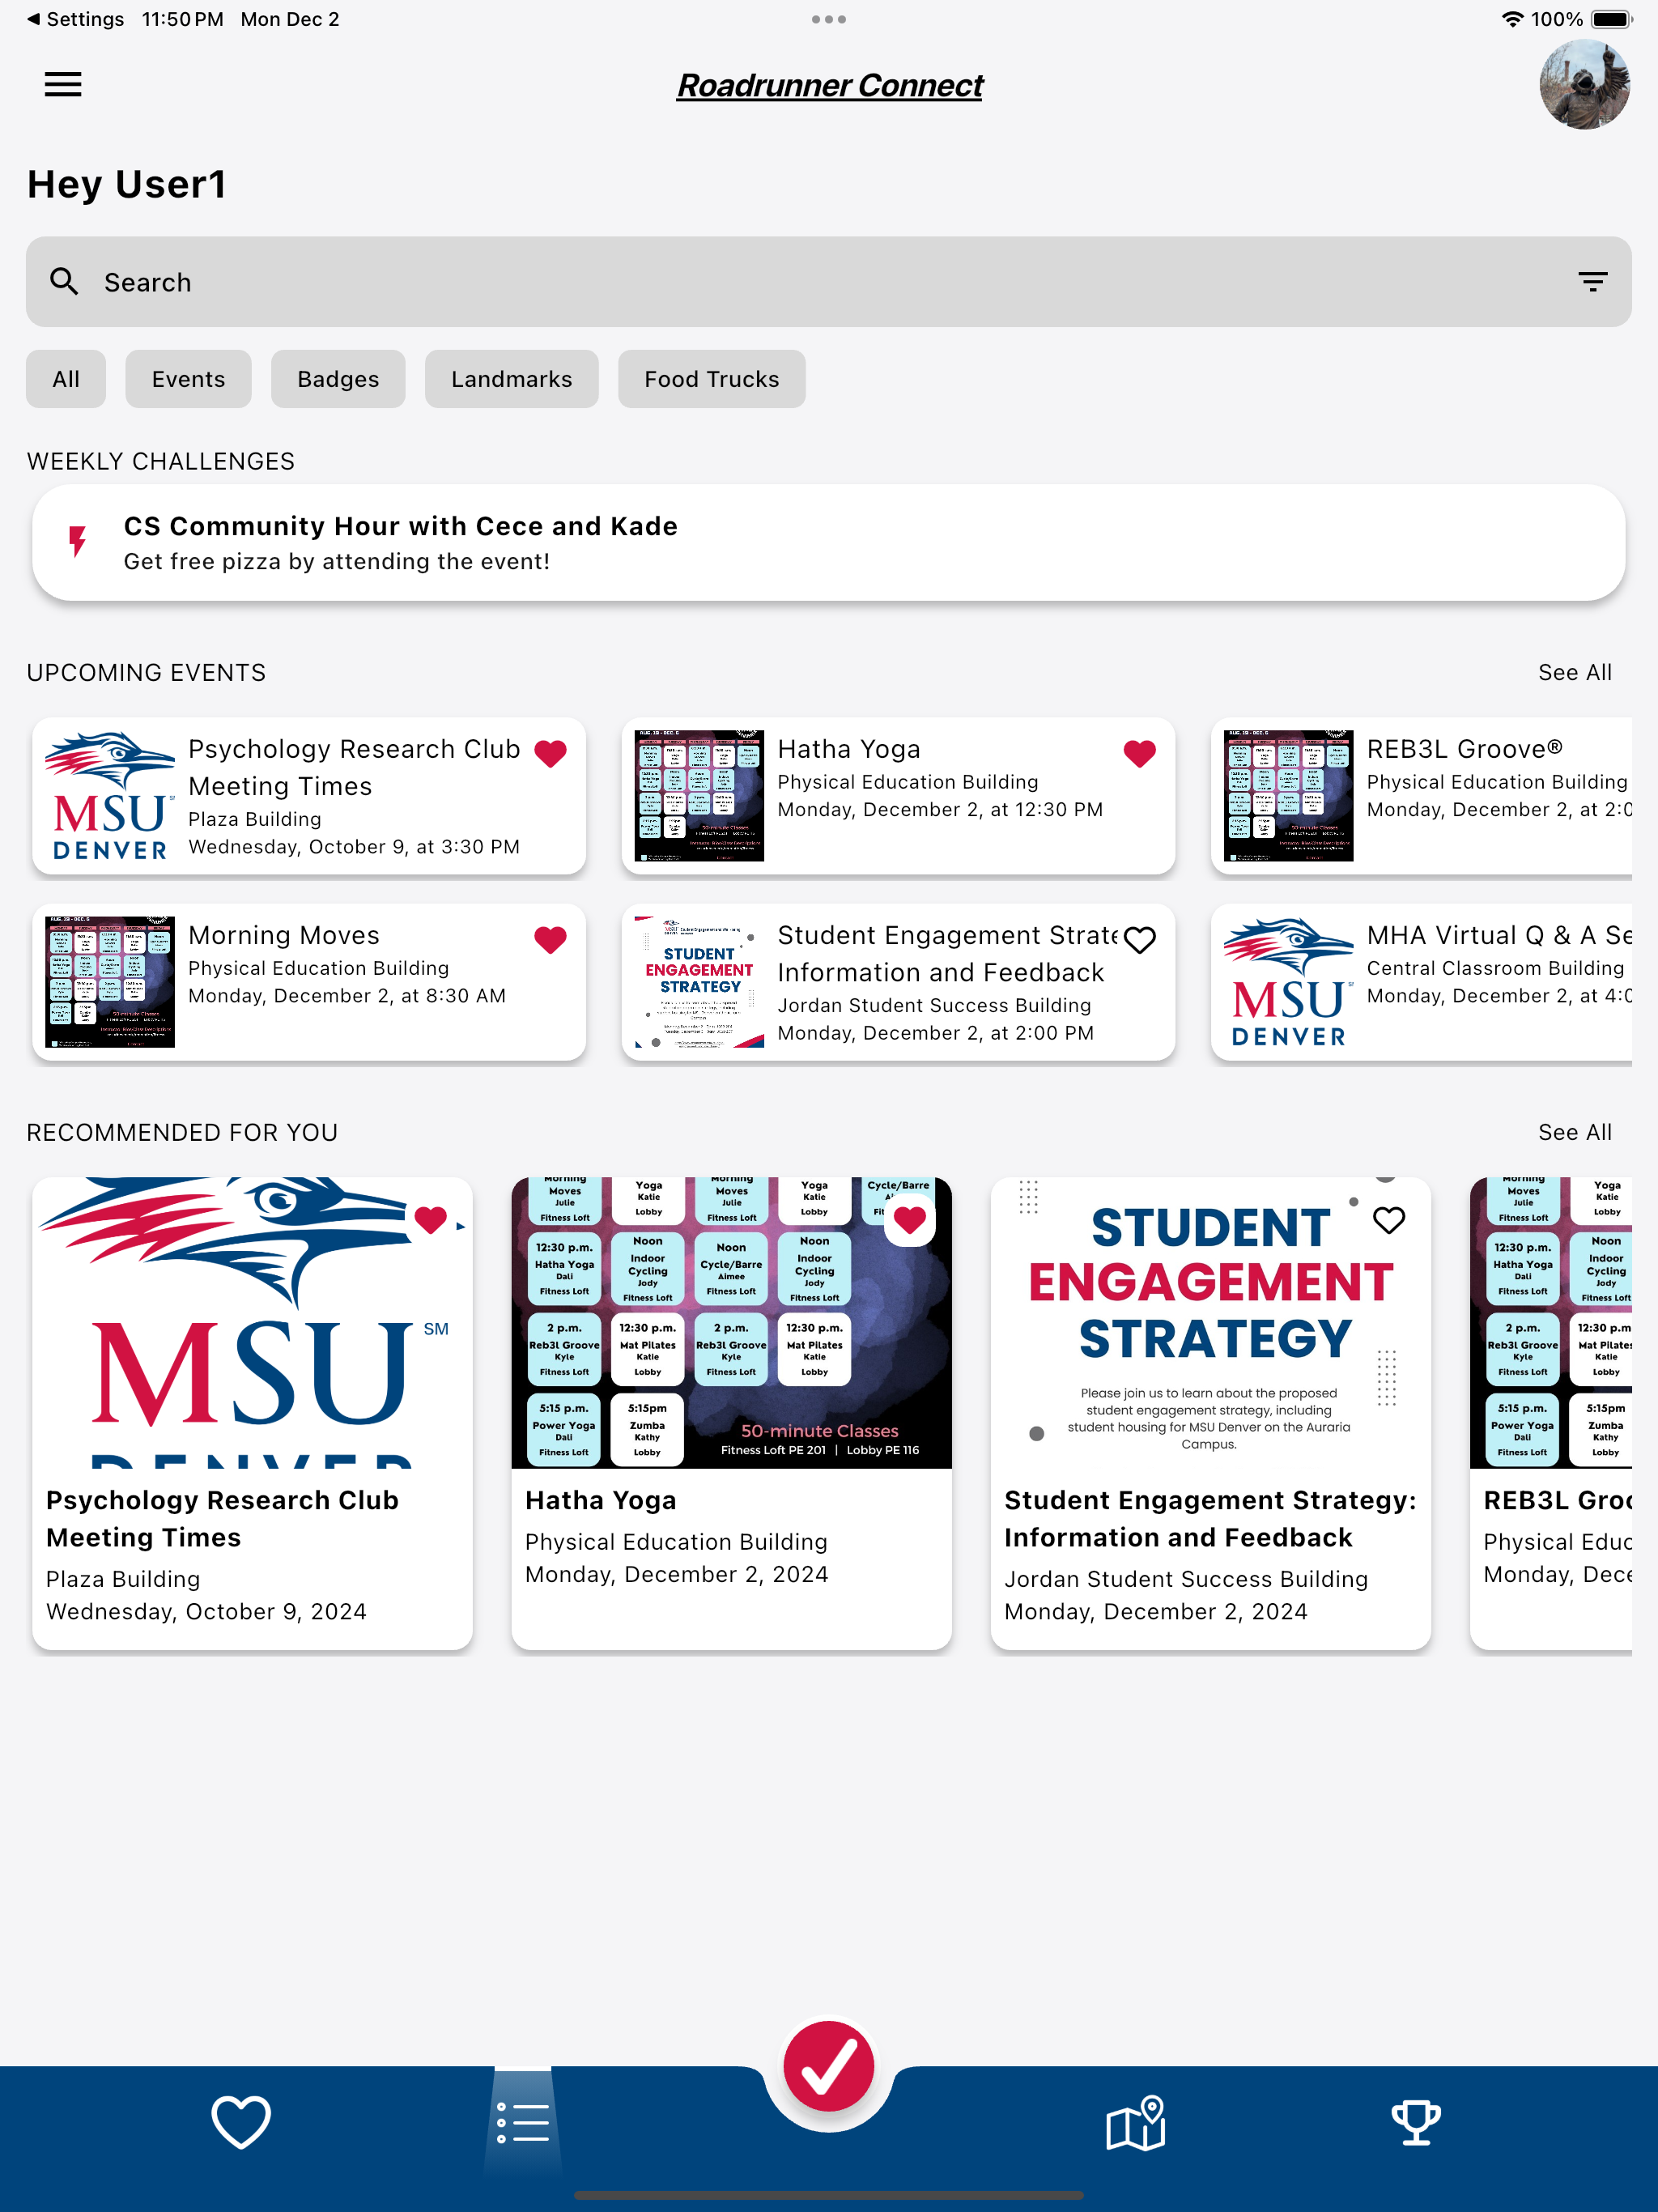The image size is (1658, 2212).
Task: Favorite Student Engagement Strategy recommended card
Action: tap(1389, 1220)
